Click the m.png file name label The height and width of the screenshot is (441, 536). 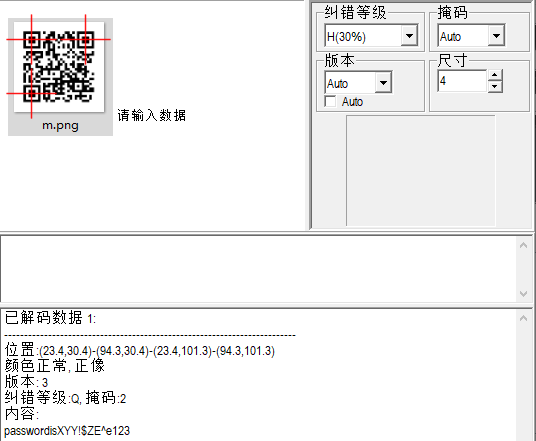point(61,125)
